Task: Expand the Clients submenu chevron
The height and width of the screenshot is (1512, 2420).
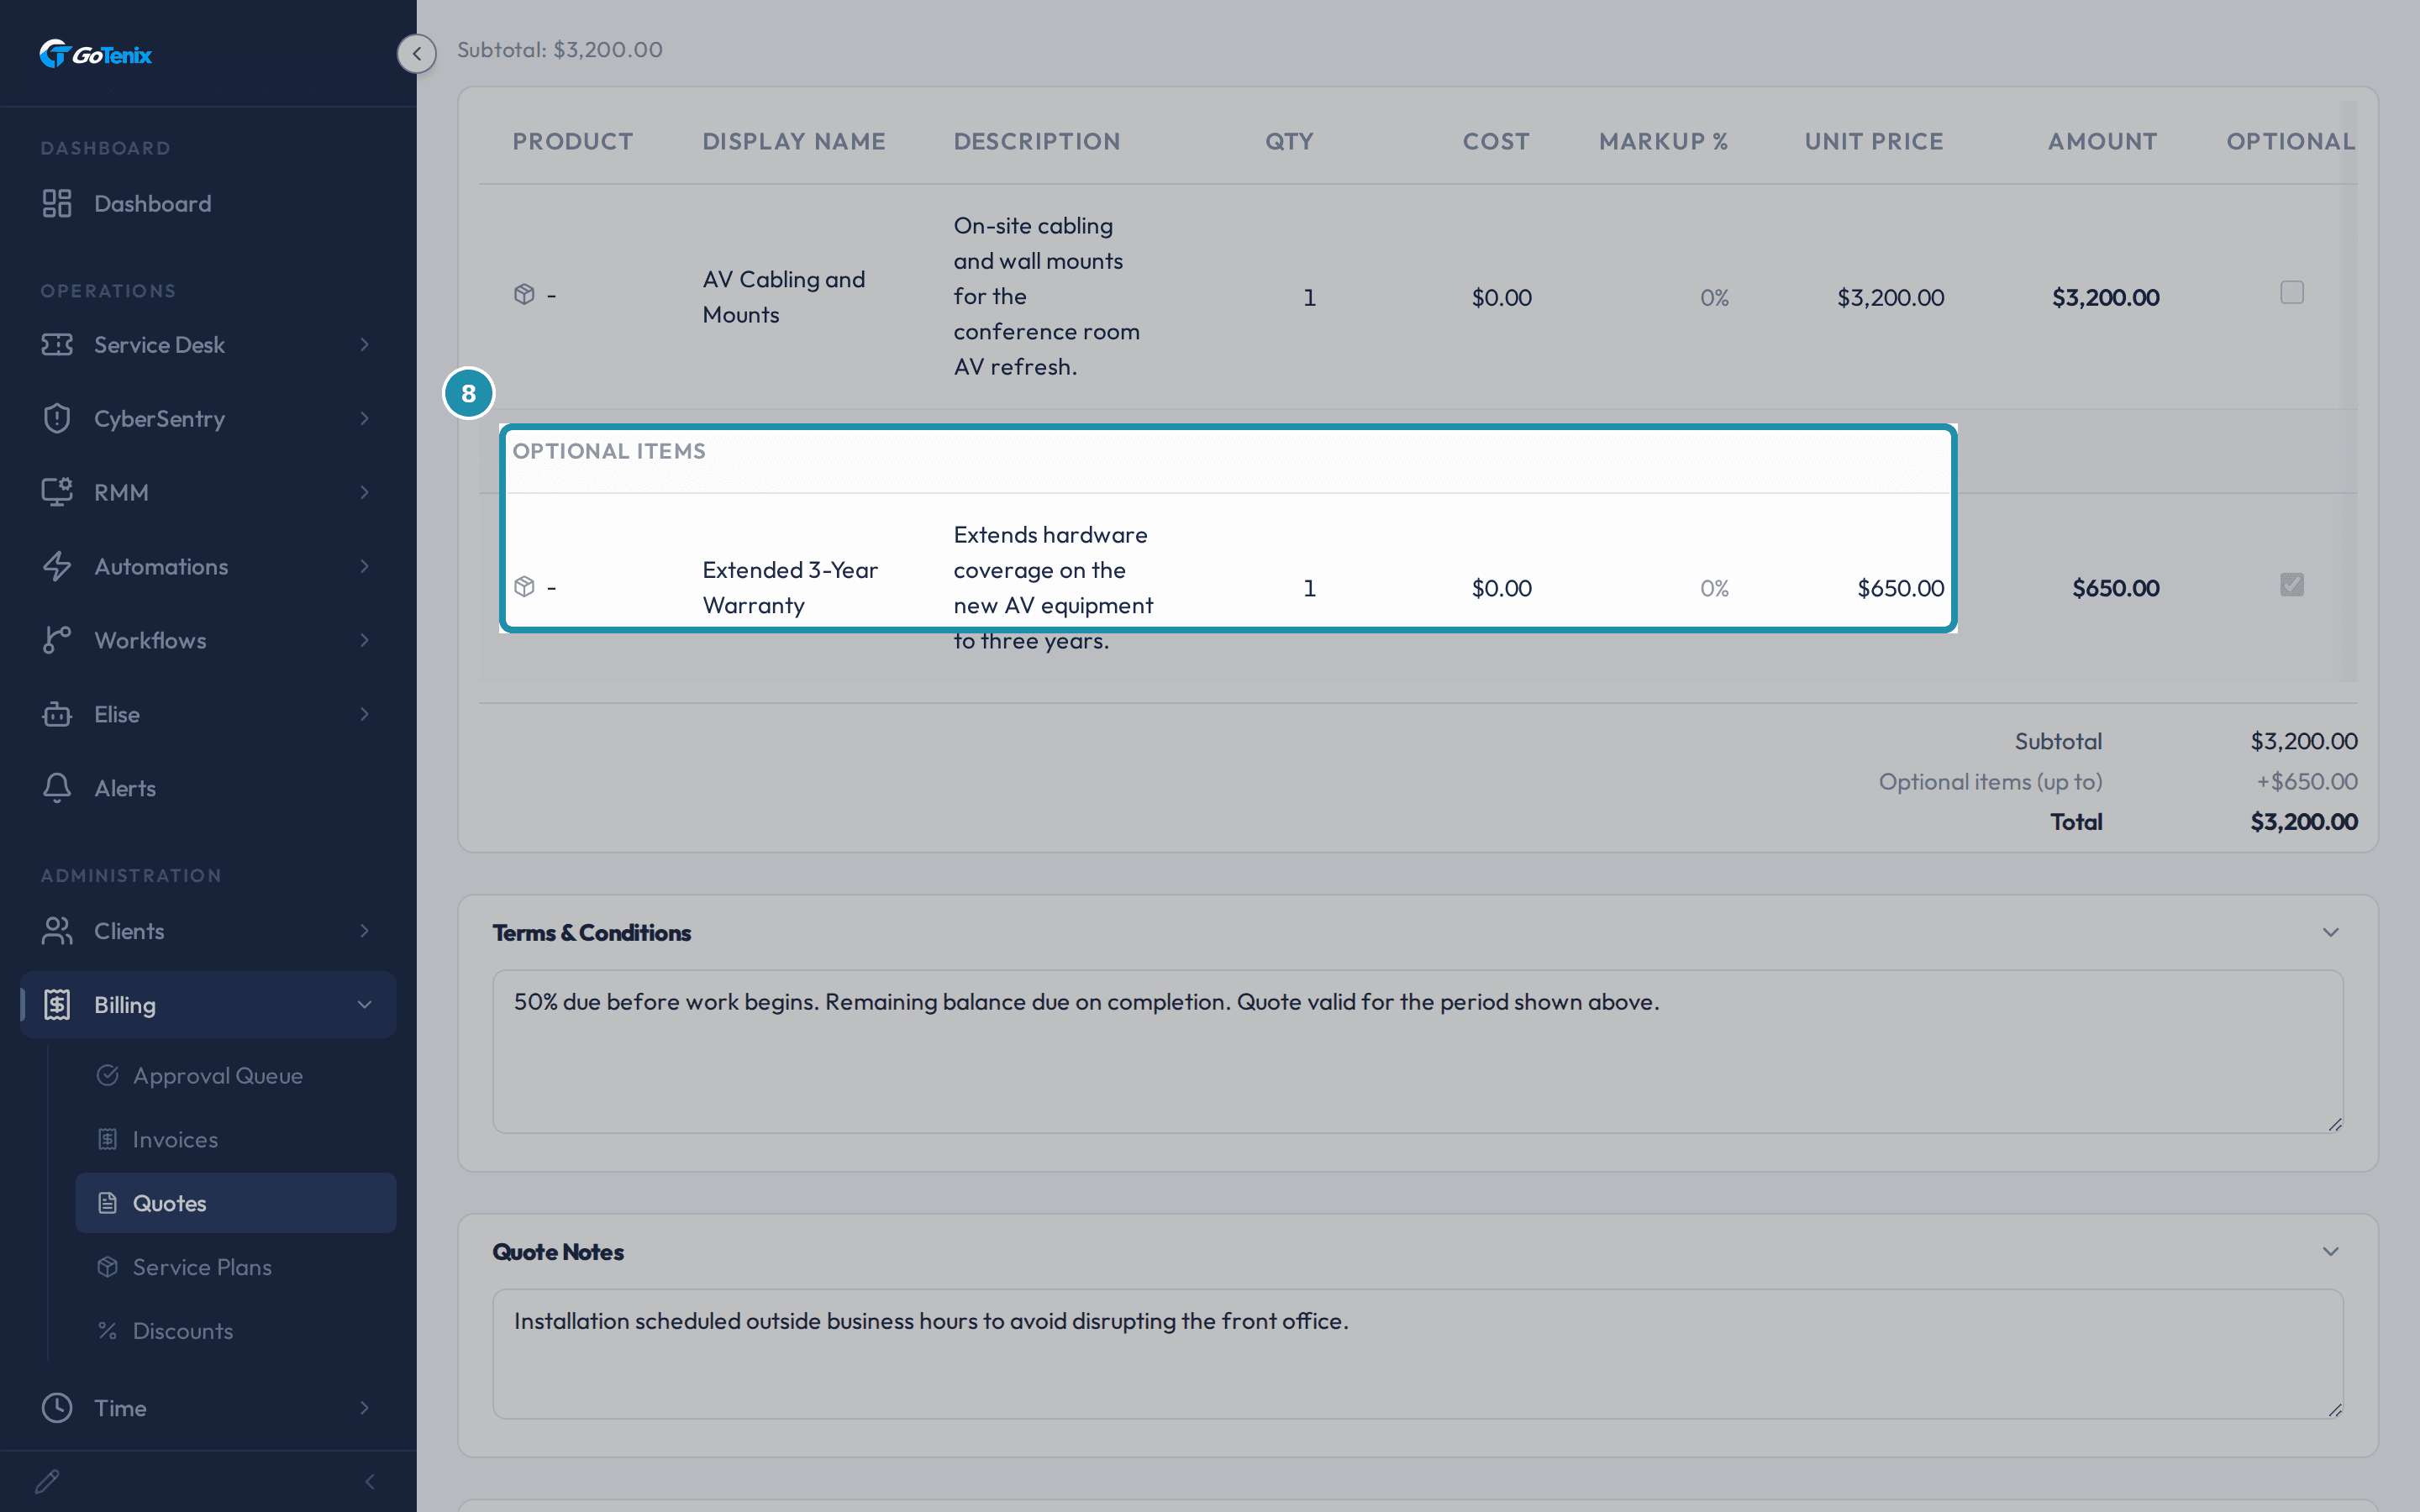Action: coord(364,931)
